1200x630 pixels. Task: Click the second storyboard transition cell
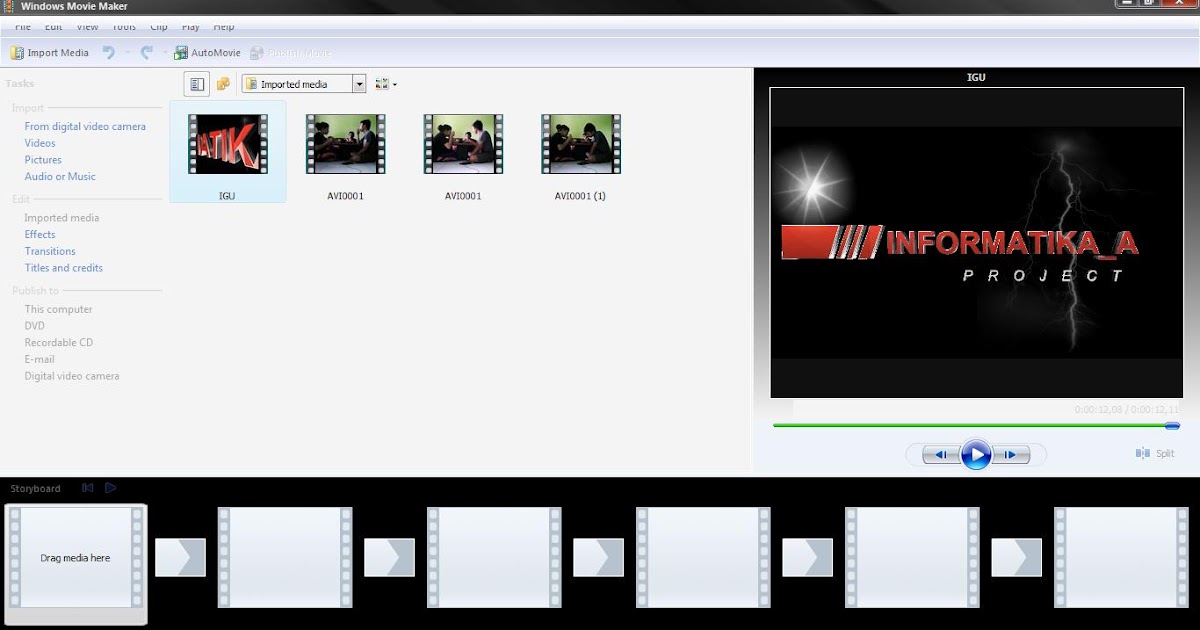point(389,557)
